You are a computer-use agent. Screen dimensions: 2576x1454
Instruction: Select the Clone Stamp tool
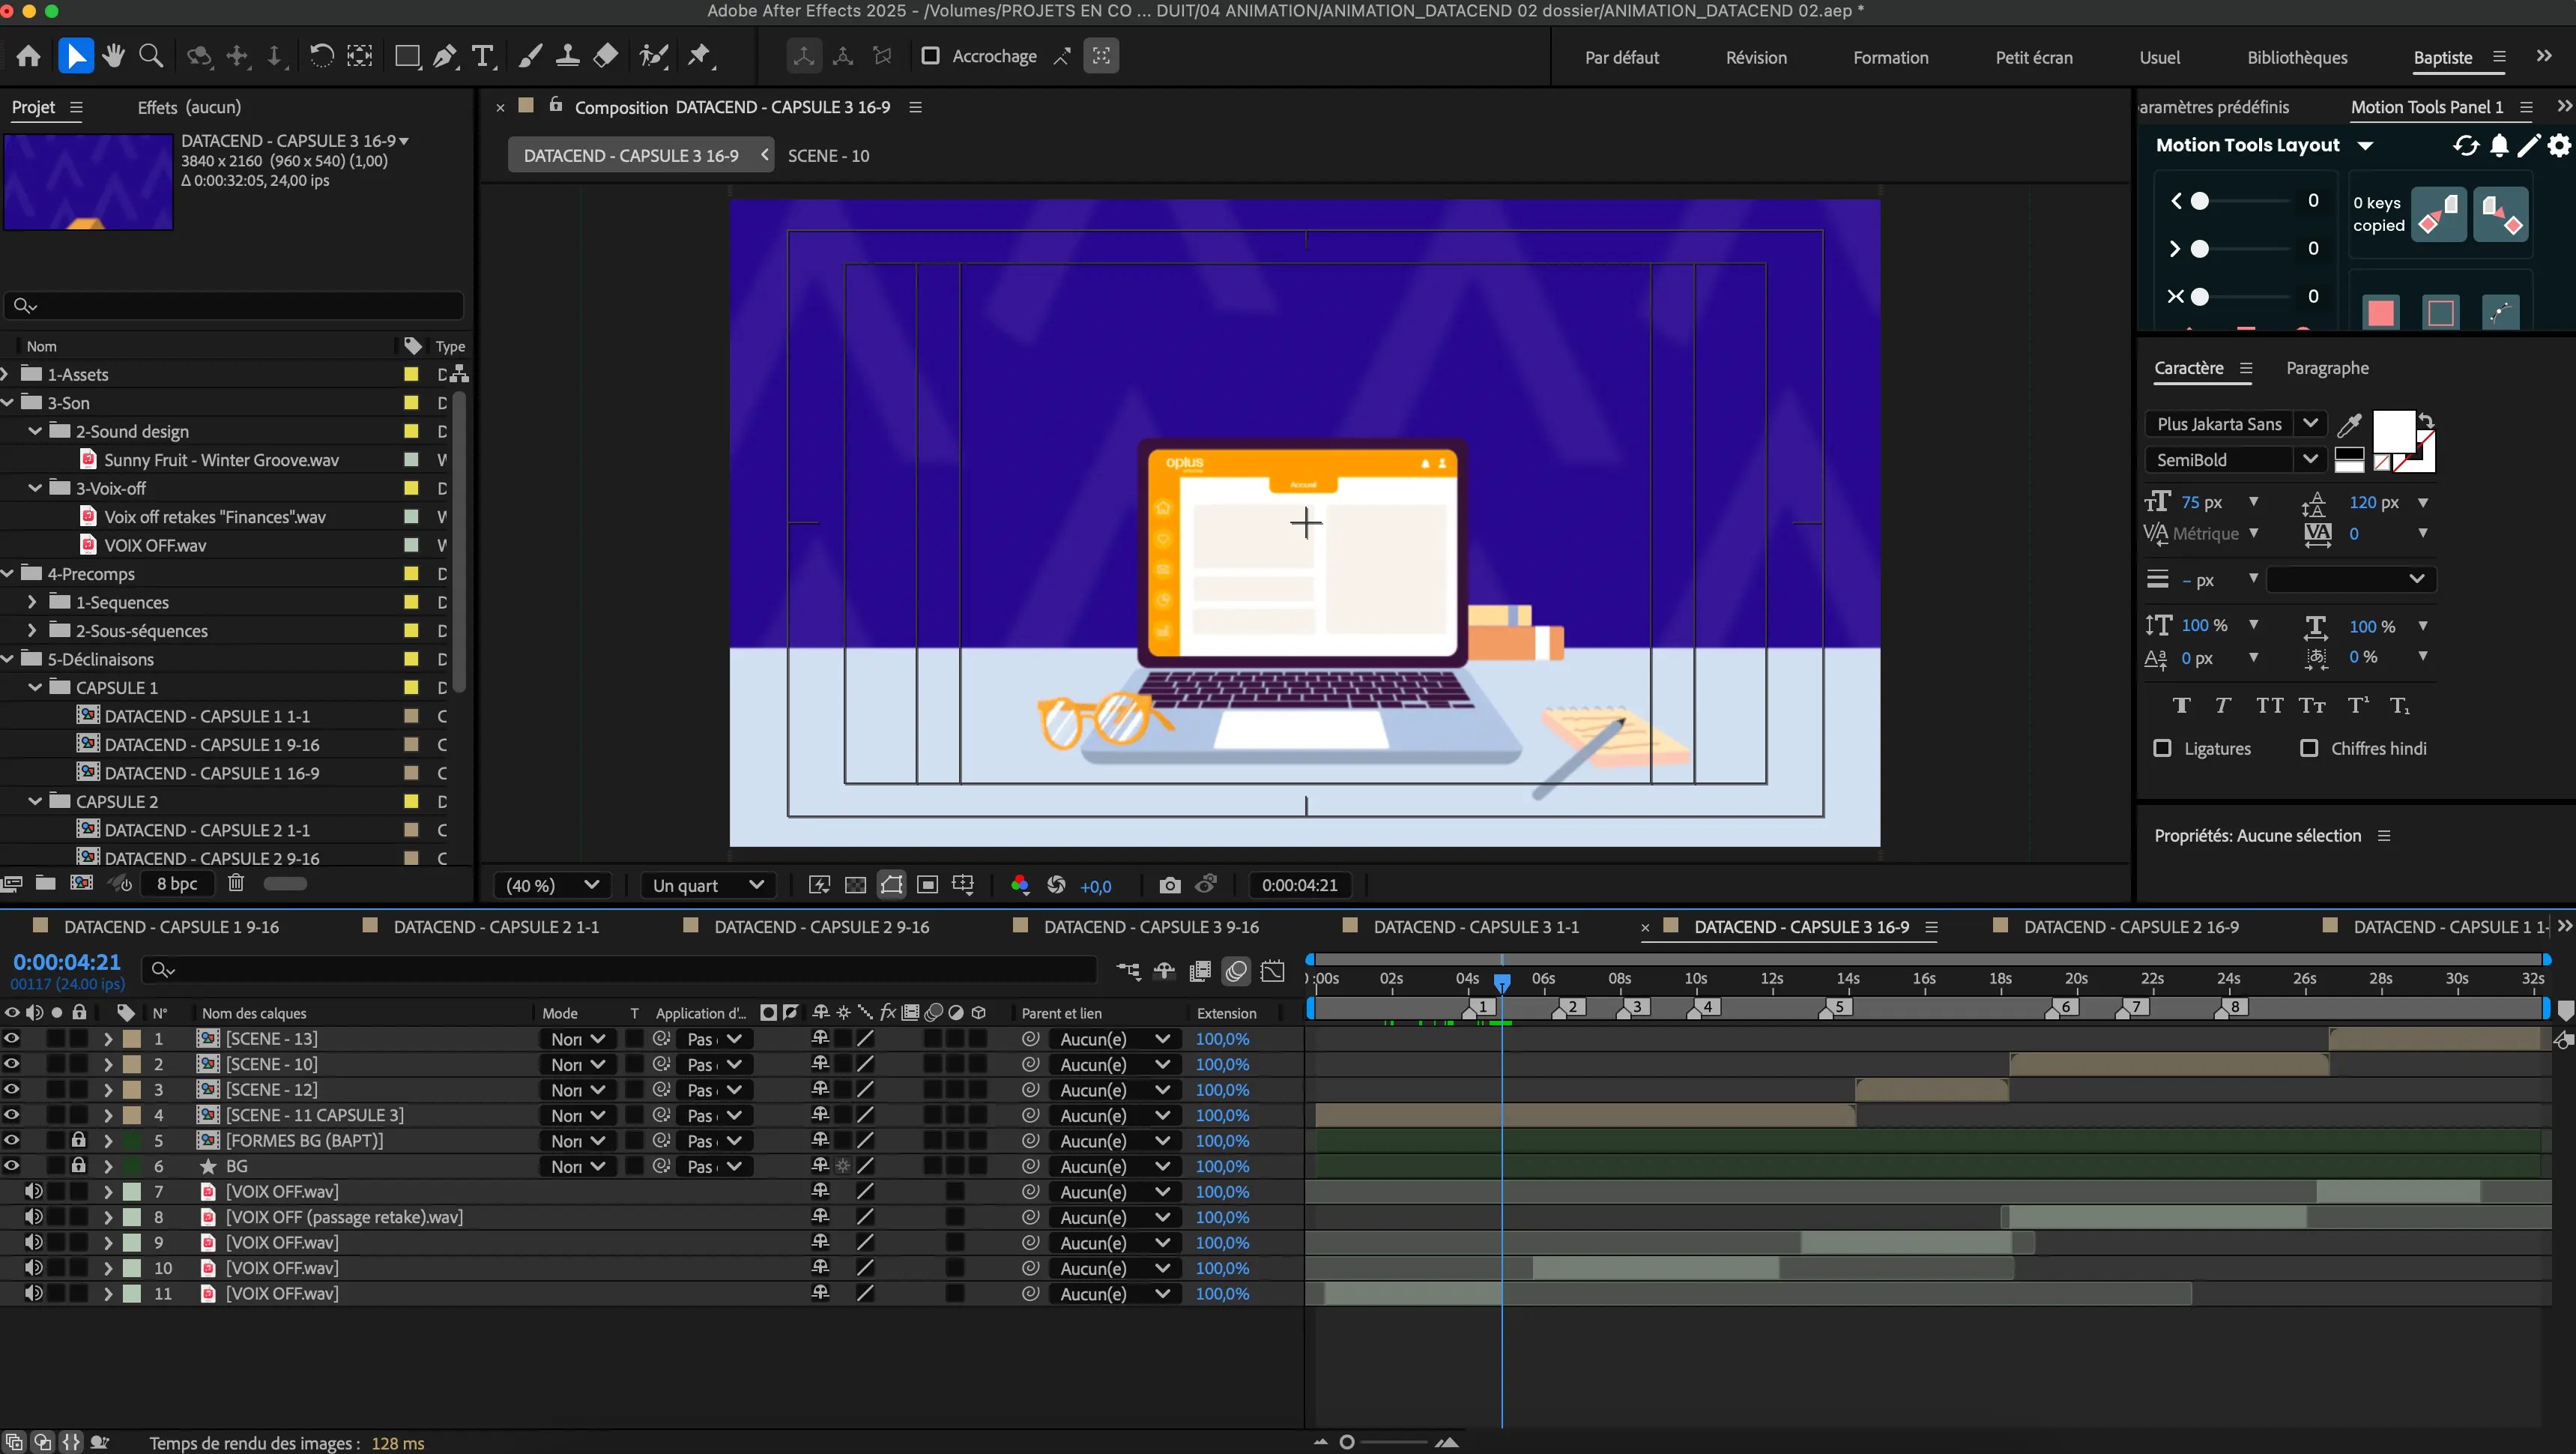(567, 56)
